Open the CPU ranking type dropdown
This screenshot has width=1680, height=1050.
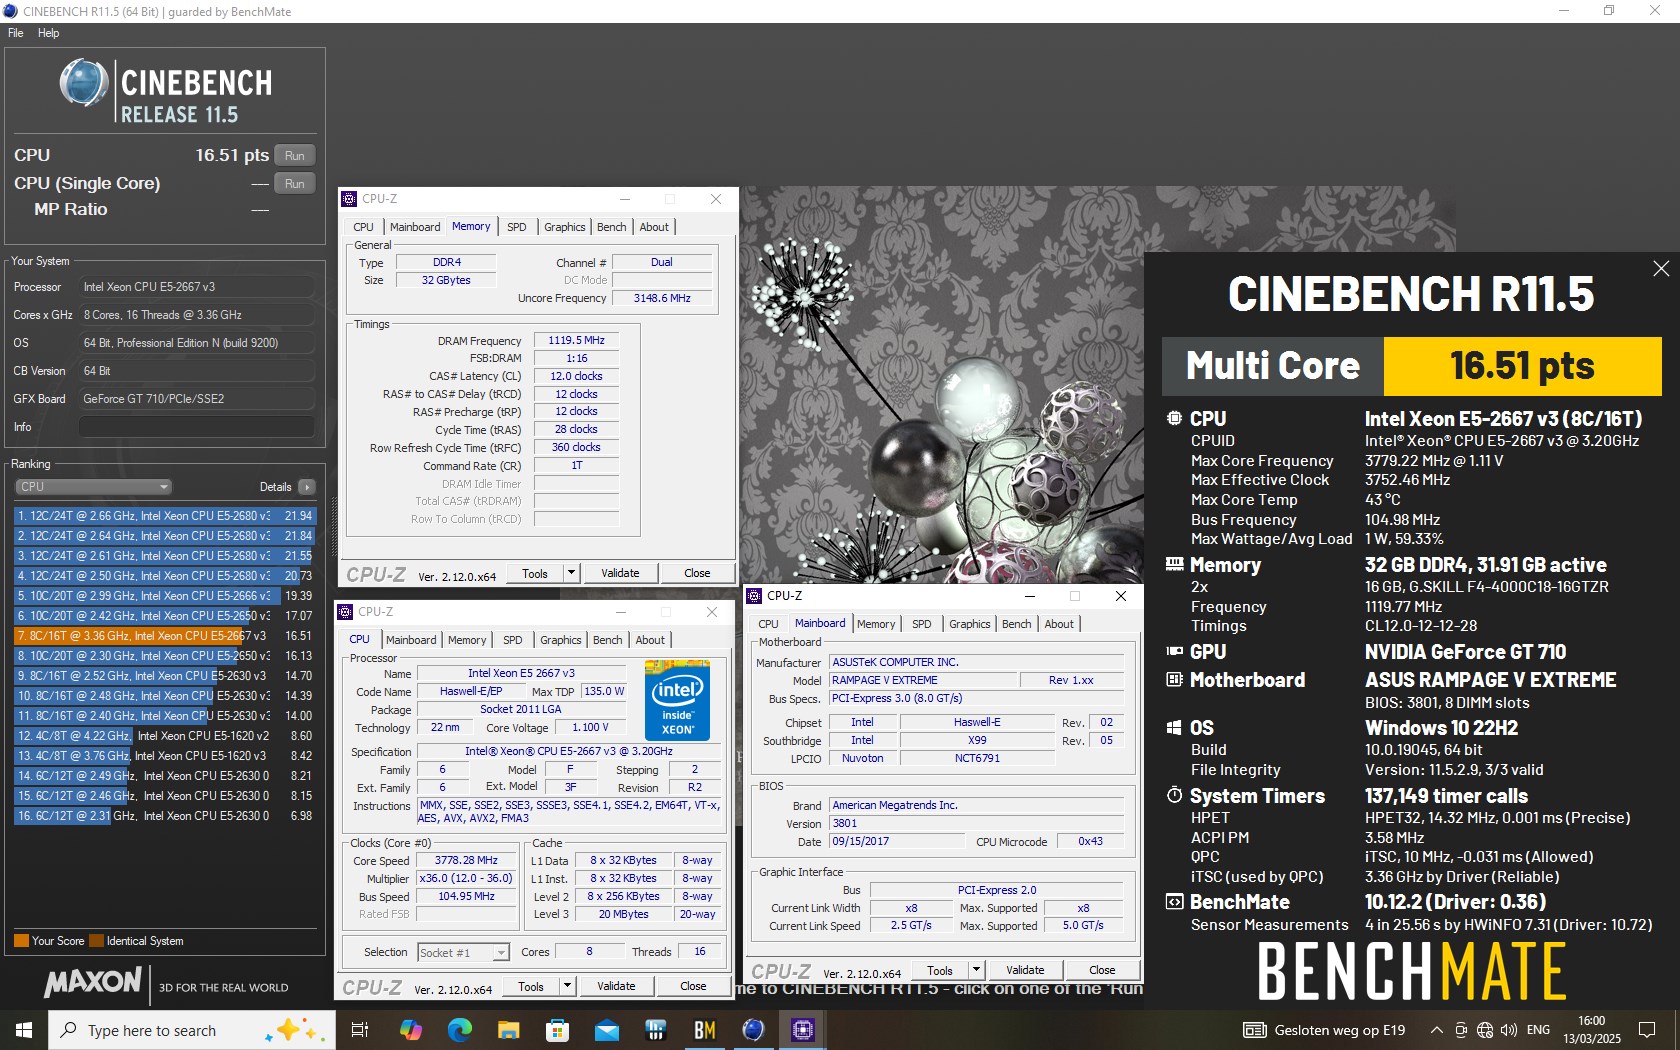point(93,487)
